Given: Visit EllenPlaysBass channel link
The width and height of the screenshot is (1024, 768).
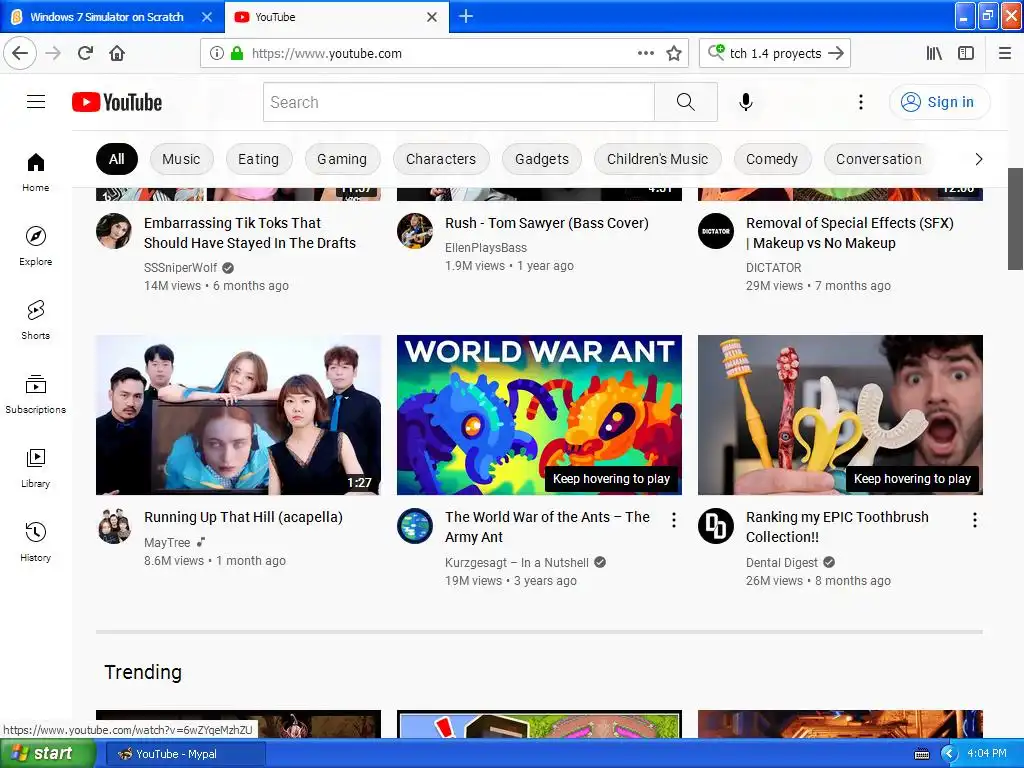Looking at the screenshot, I should (x=486, y=248).
